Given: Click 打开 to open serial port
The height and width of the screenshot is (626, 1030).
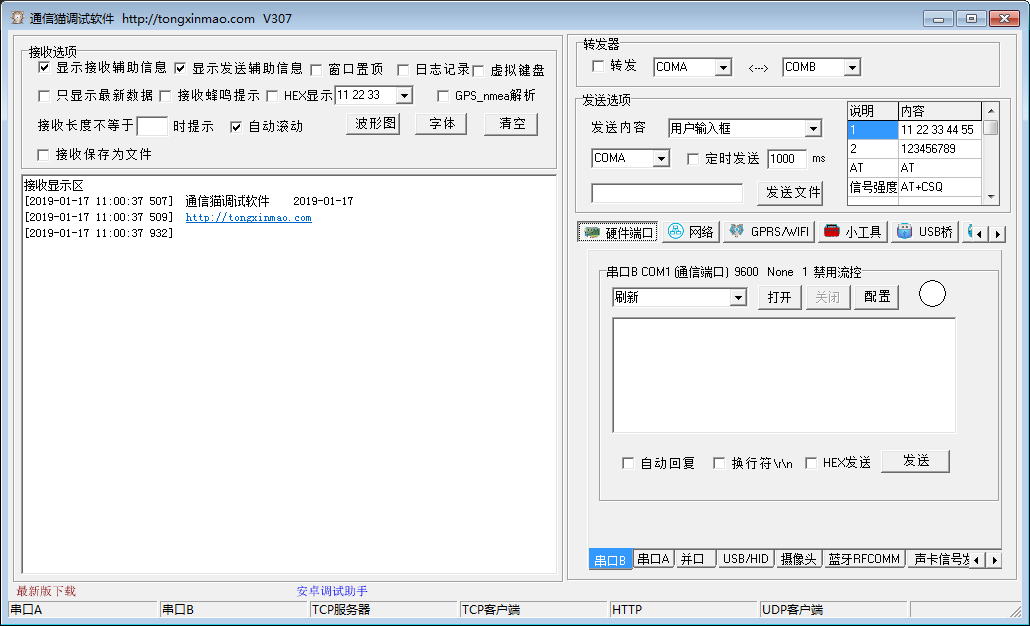Looking at the screenshot, I should 780,298.
